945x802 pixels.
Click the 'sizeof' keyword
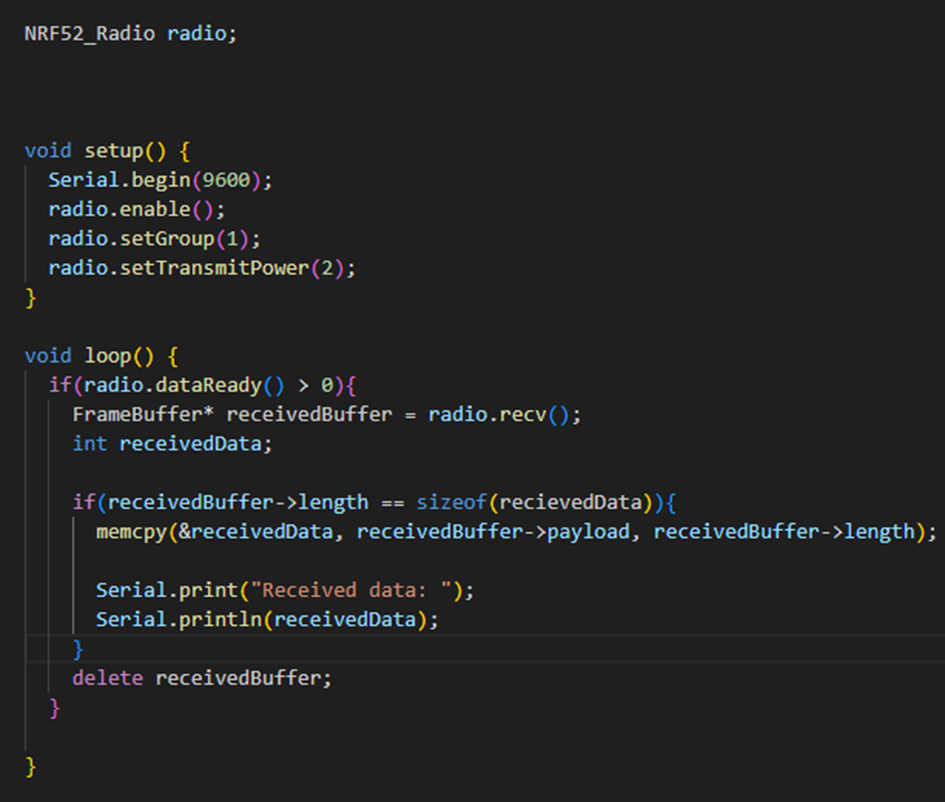click(451, 503)
